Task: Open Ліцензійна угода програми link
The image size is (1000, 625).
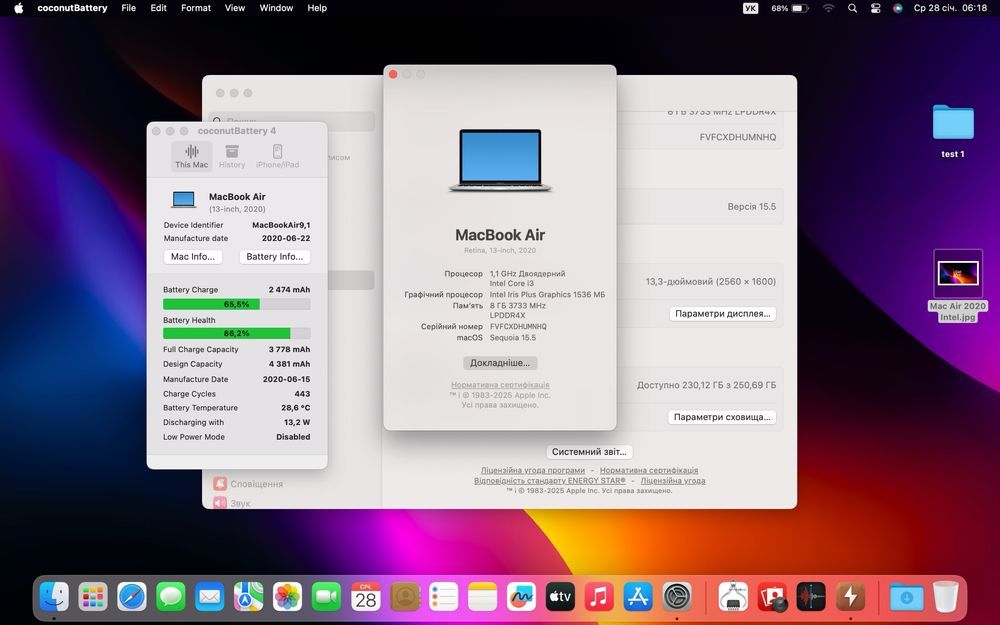Action: coord(533,470)
